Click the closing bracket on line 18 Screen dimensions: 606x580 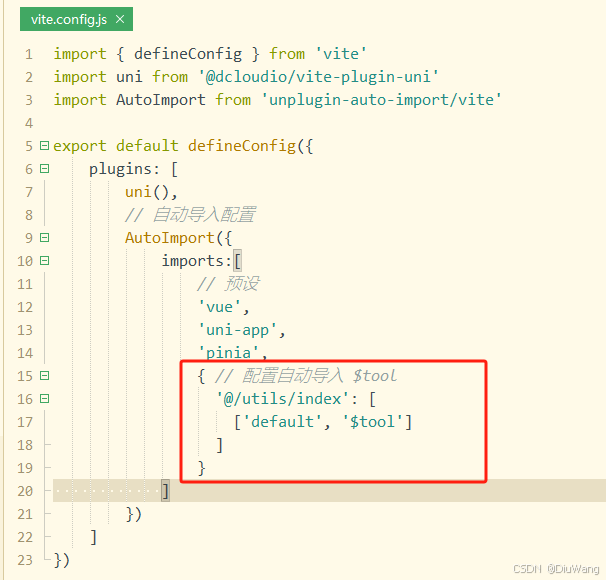pyautogui.click(x=220, y=445)
